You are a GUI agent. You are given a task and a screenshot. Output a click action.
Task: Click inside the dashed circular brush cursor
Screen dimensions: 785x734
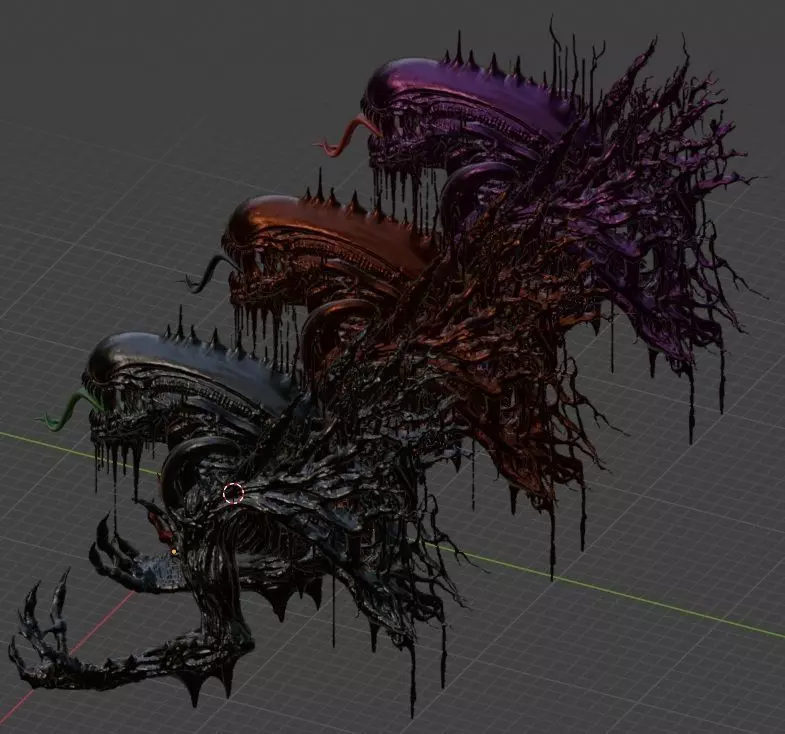(x=233, y=494)
